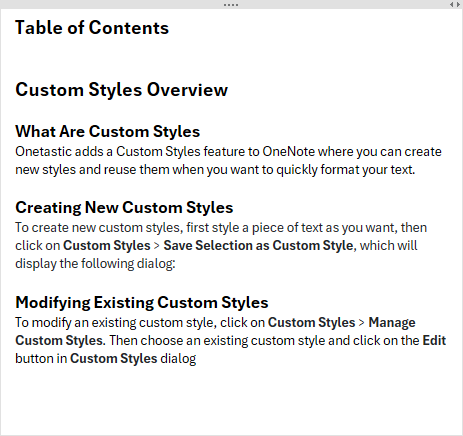Screen dimensions: 463x436
Task: Click the 'What Are Custom Styles' heading
Action: [x=108, y=131]
